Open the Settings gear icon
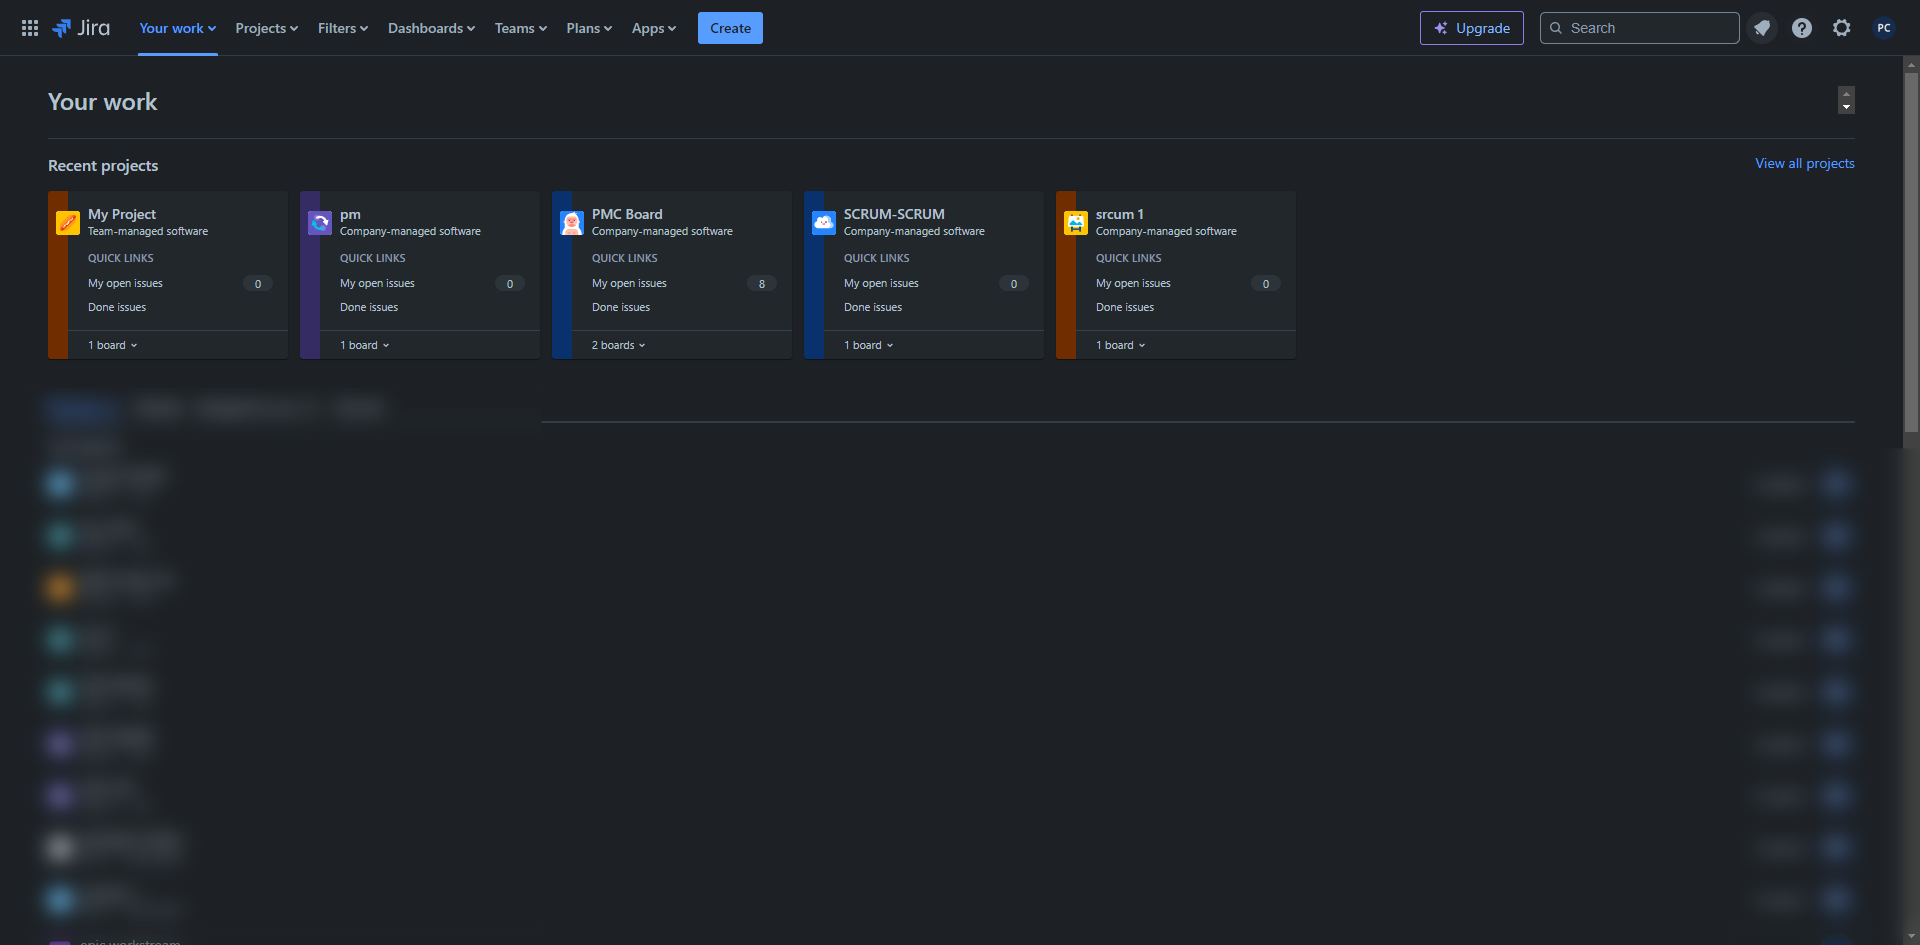 (1842, 28)
